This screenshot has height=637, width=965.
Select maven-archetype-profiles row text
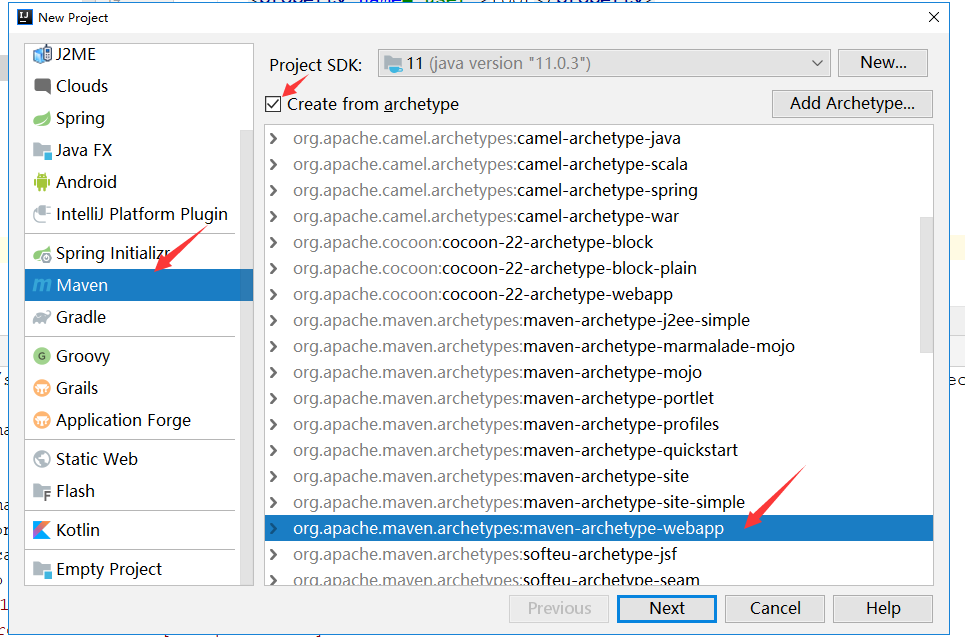click(x=506, y=425)
